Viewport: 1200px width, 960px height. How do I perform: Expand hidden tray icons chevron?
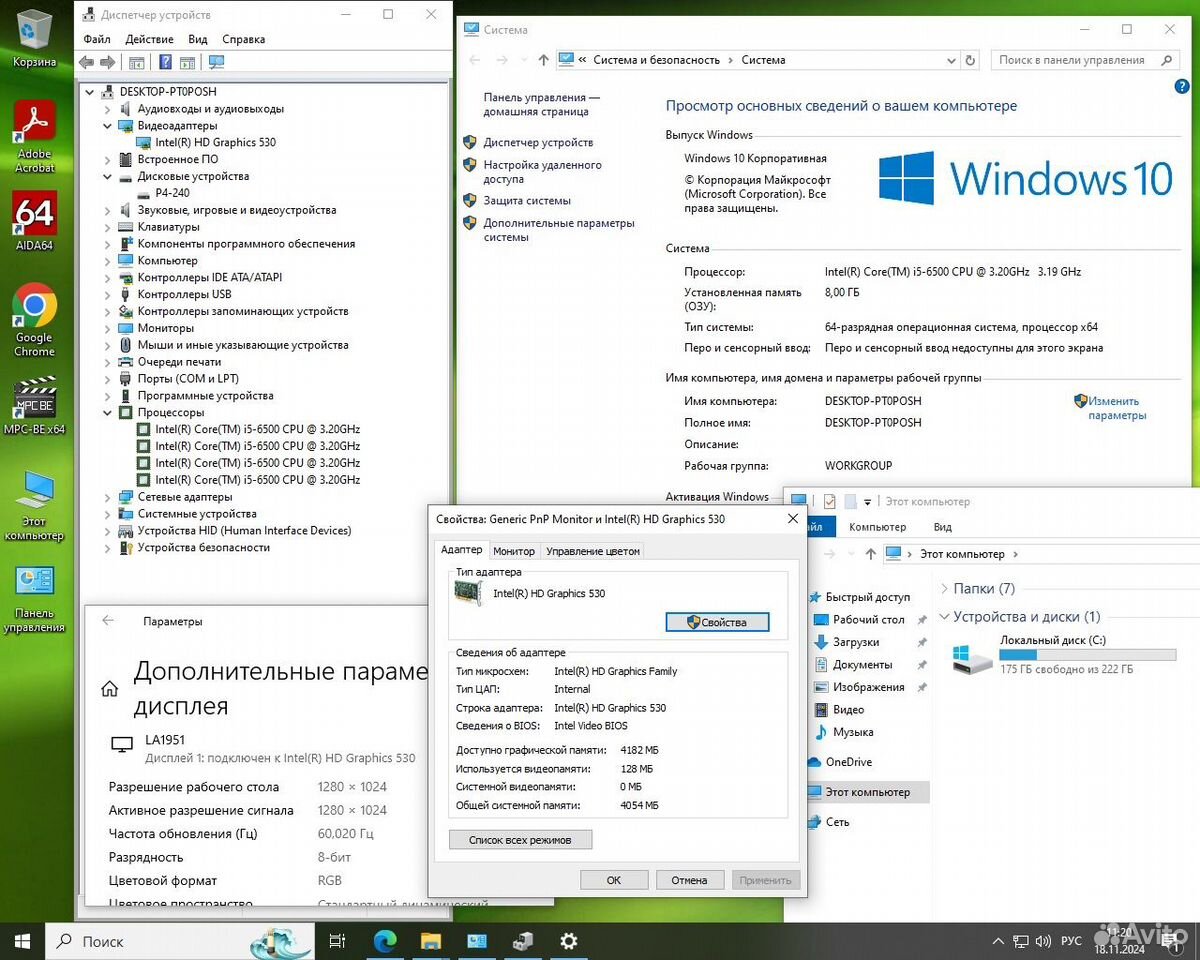click(x=997, y=941)
